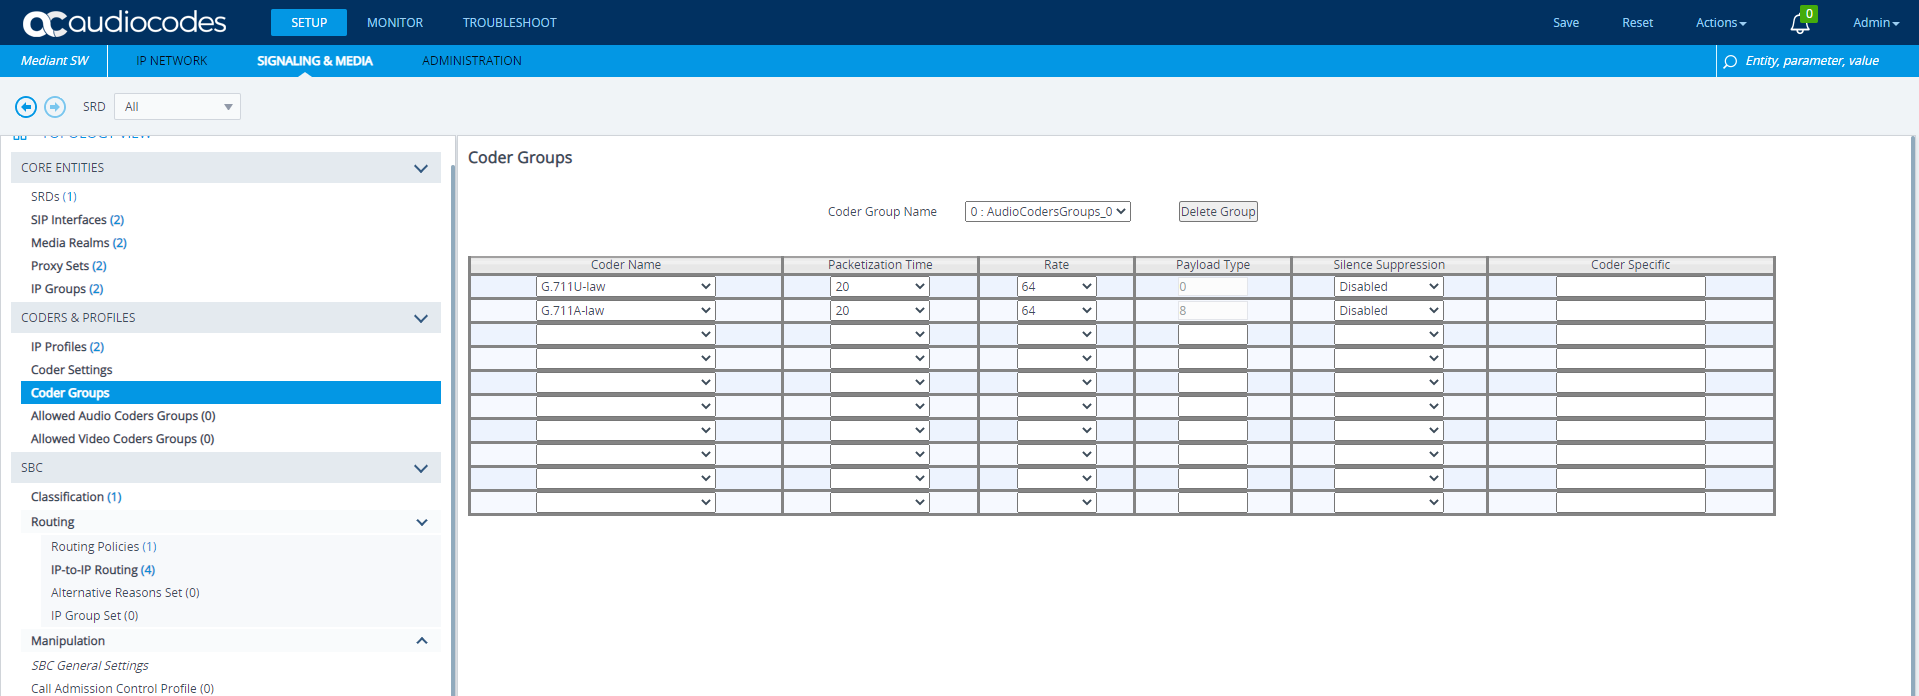The height and width of the screenshot is (696, 1919).
Task: Open Media Realms (2)
Action: coord(79,243)
